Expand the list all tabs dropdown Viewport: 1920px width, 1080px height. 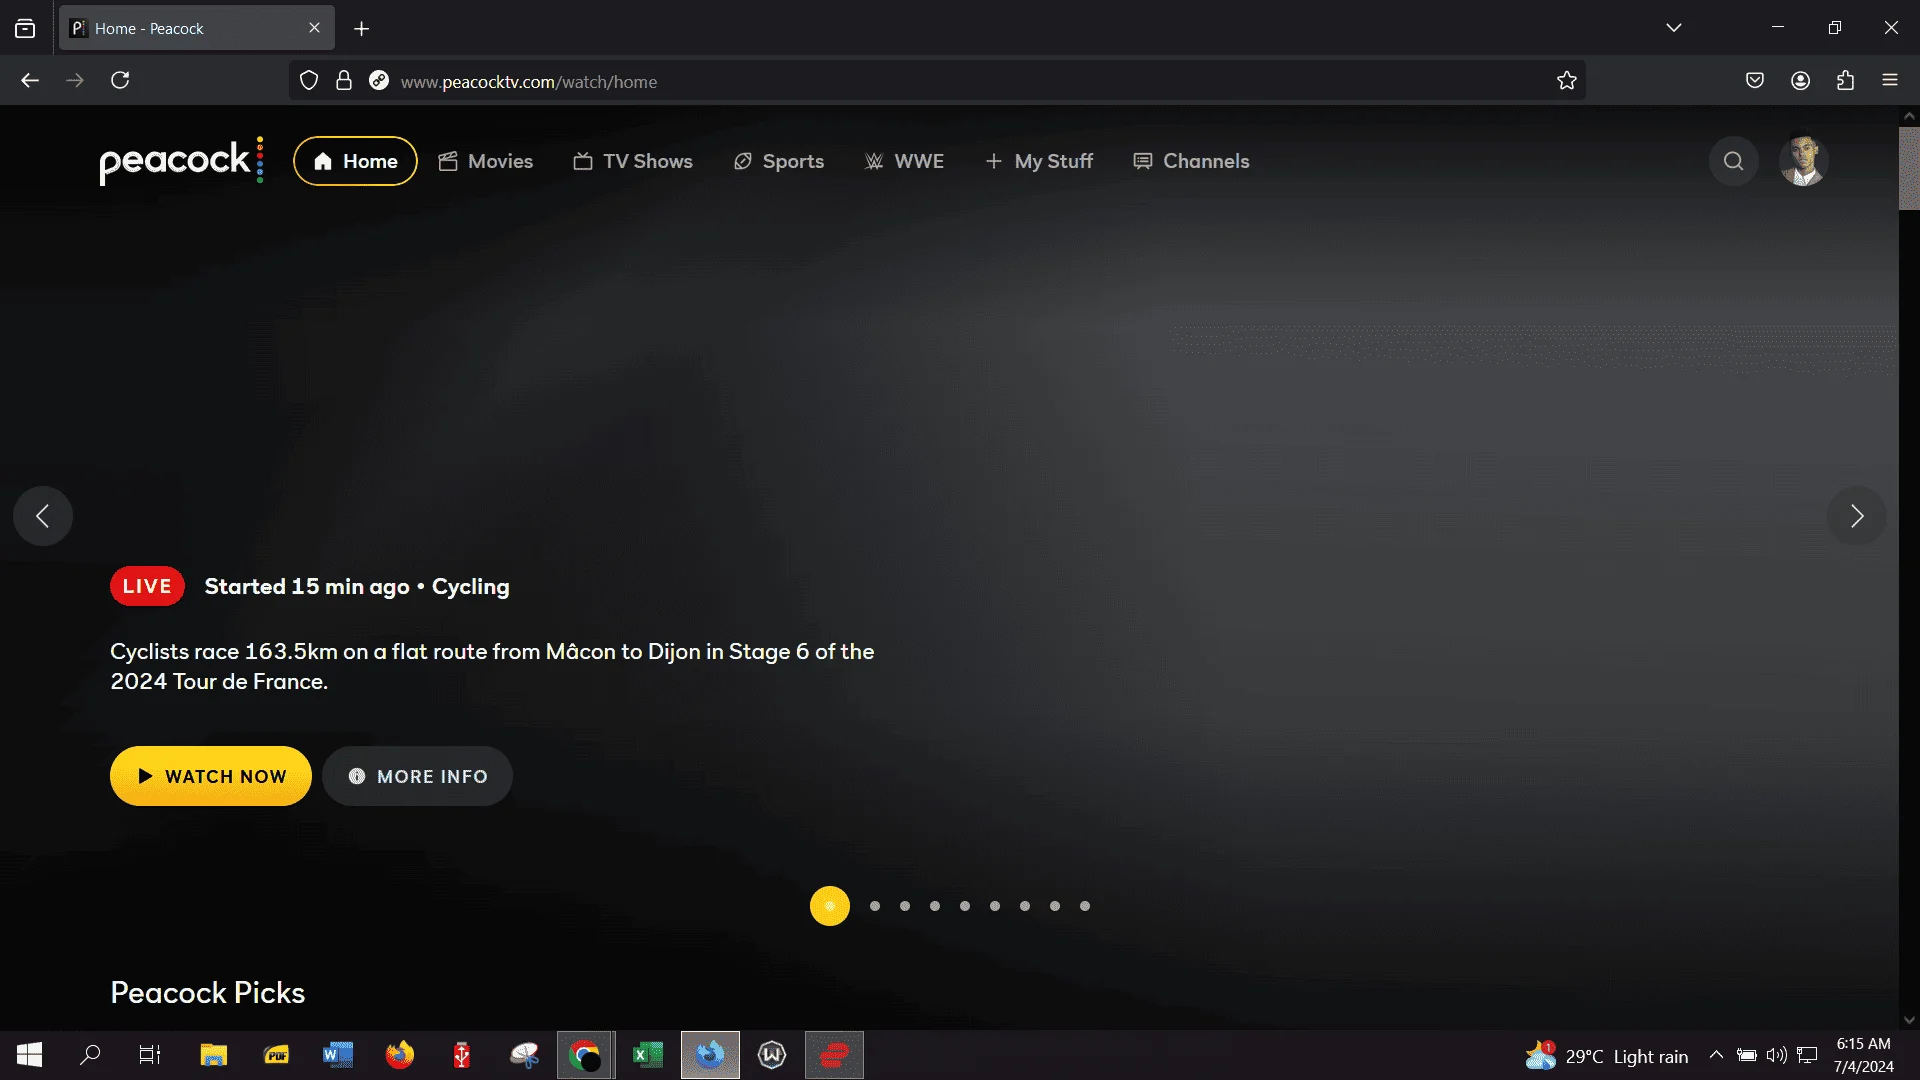click(1674, 28)
